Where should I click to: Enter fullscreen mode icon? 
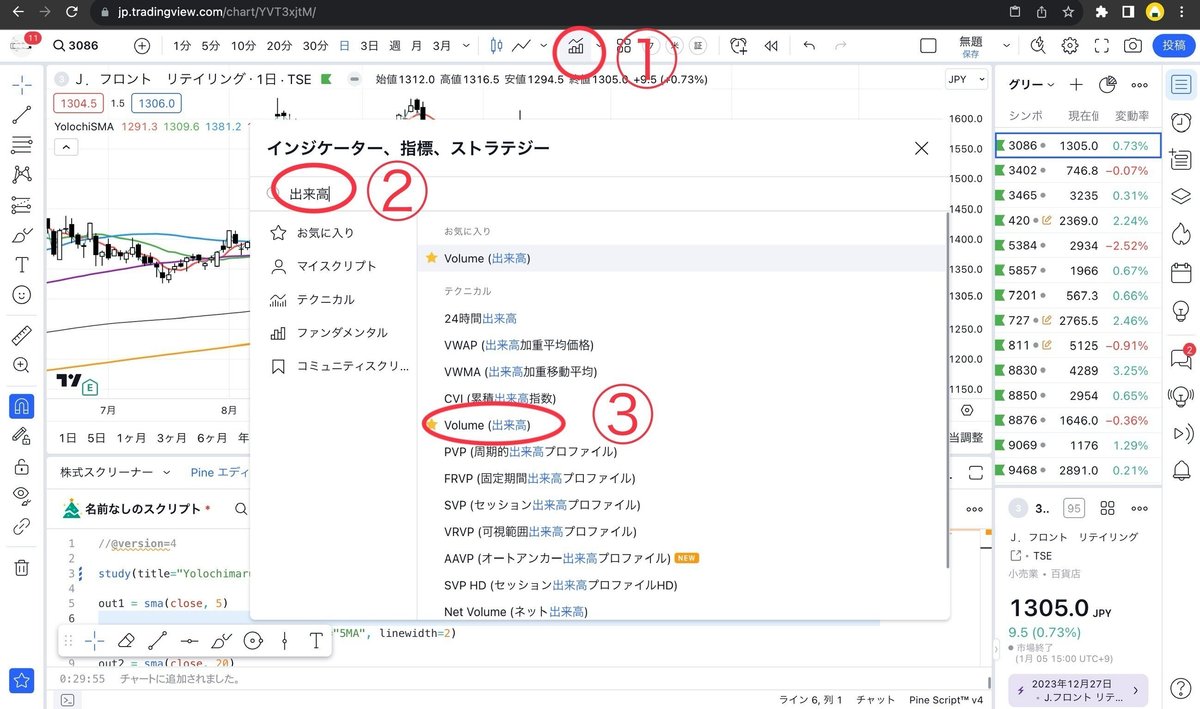[1102, 45]
